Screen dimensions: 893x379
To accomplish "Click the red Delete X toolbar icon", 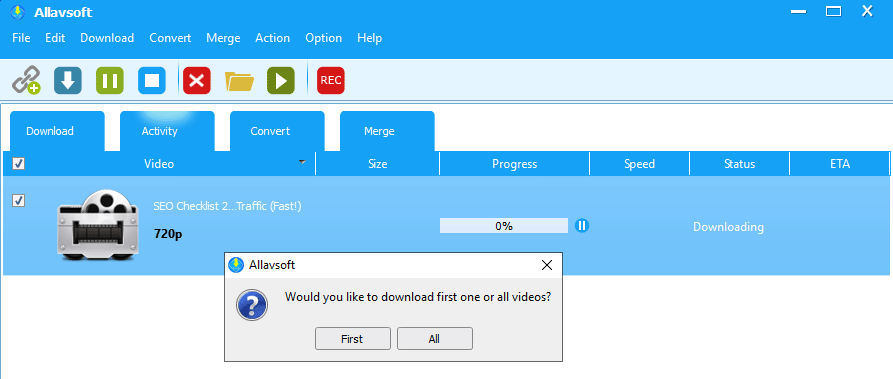I will pos(196,80).
